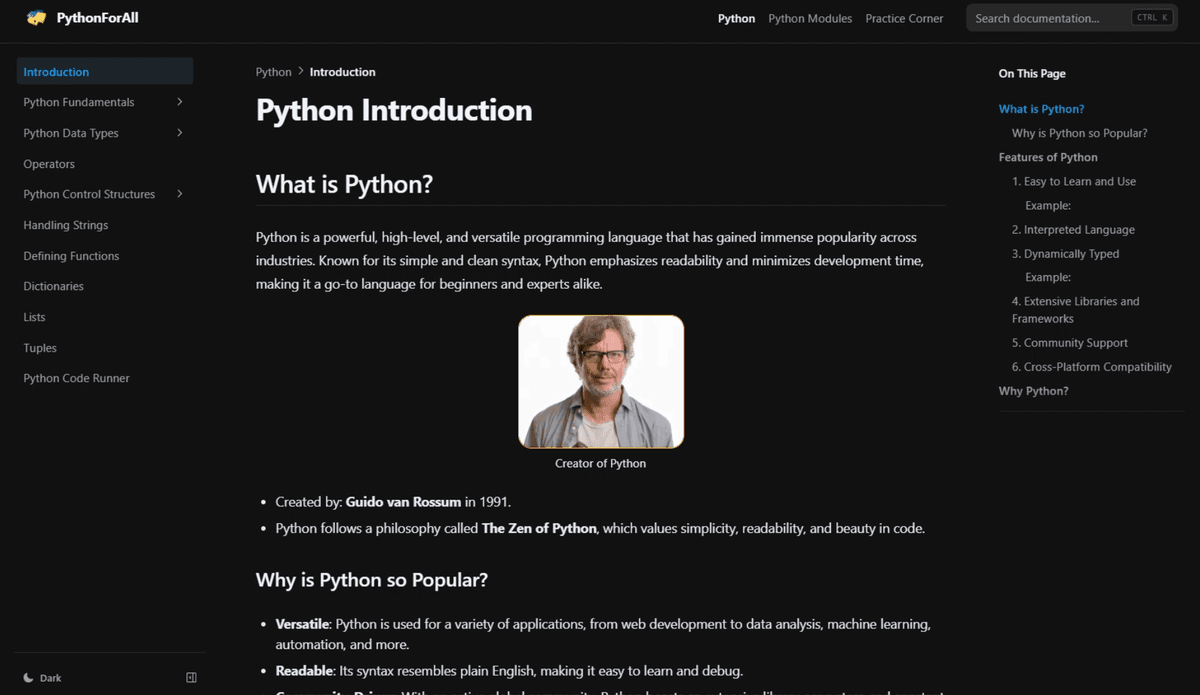The width and height of the screenshot is (1200, 695).
Task: Jump to Community Support in contents
Action: pos(1075,343)
